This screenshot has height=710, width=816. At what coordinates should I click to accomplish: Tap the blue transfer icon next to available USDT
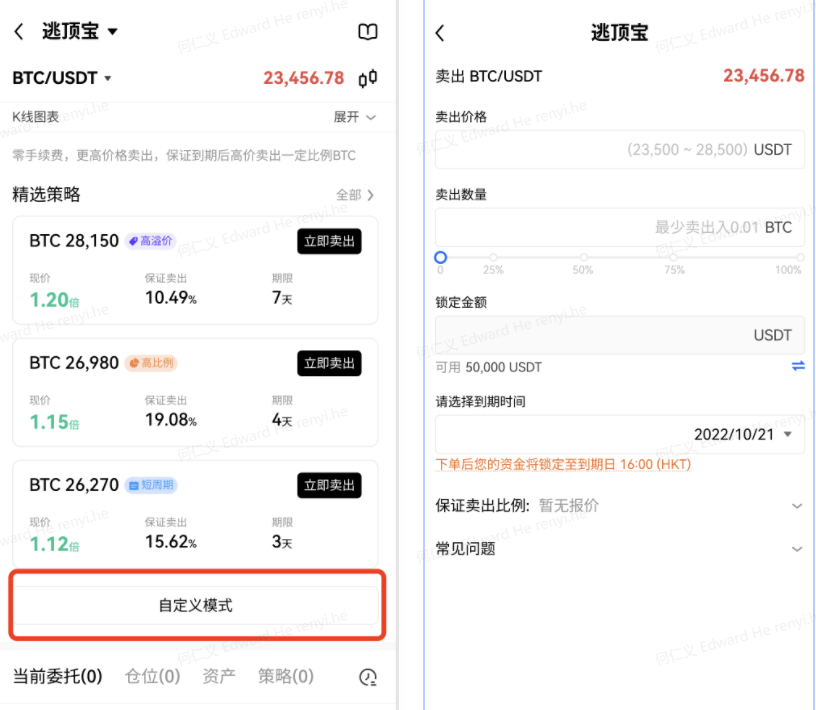click(x=798, y=366)
